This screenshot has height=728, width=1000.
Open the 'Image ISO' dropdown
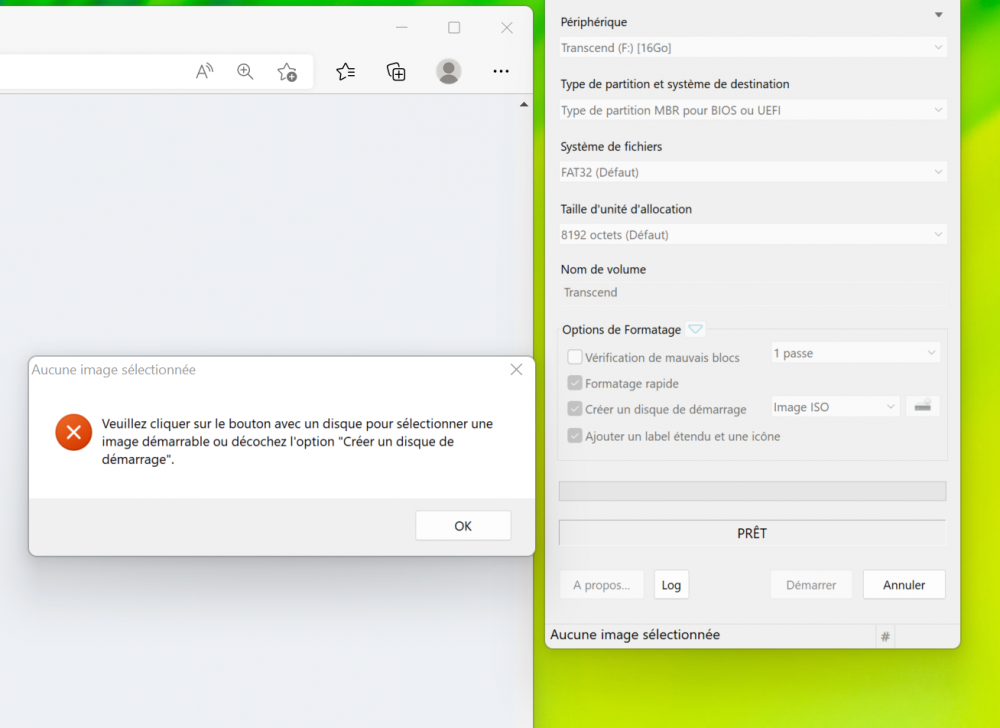(x=835, y=407)
